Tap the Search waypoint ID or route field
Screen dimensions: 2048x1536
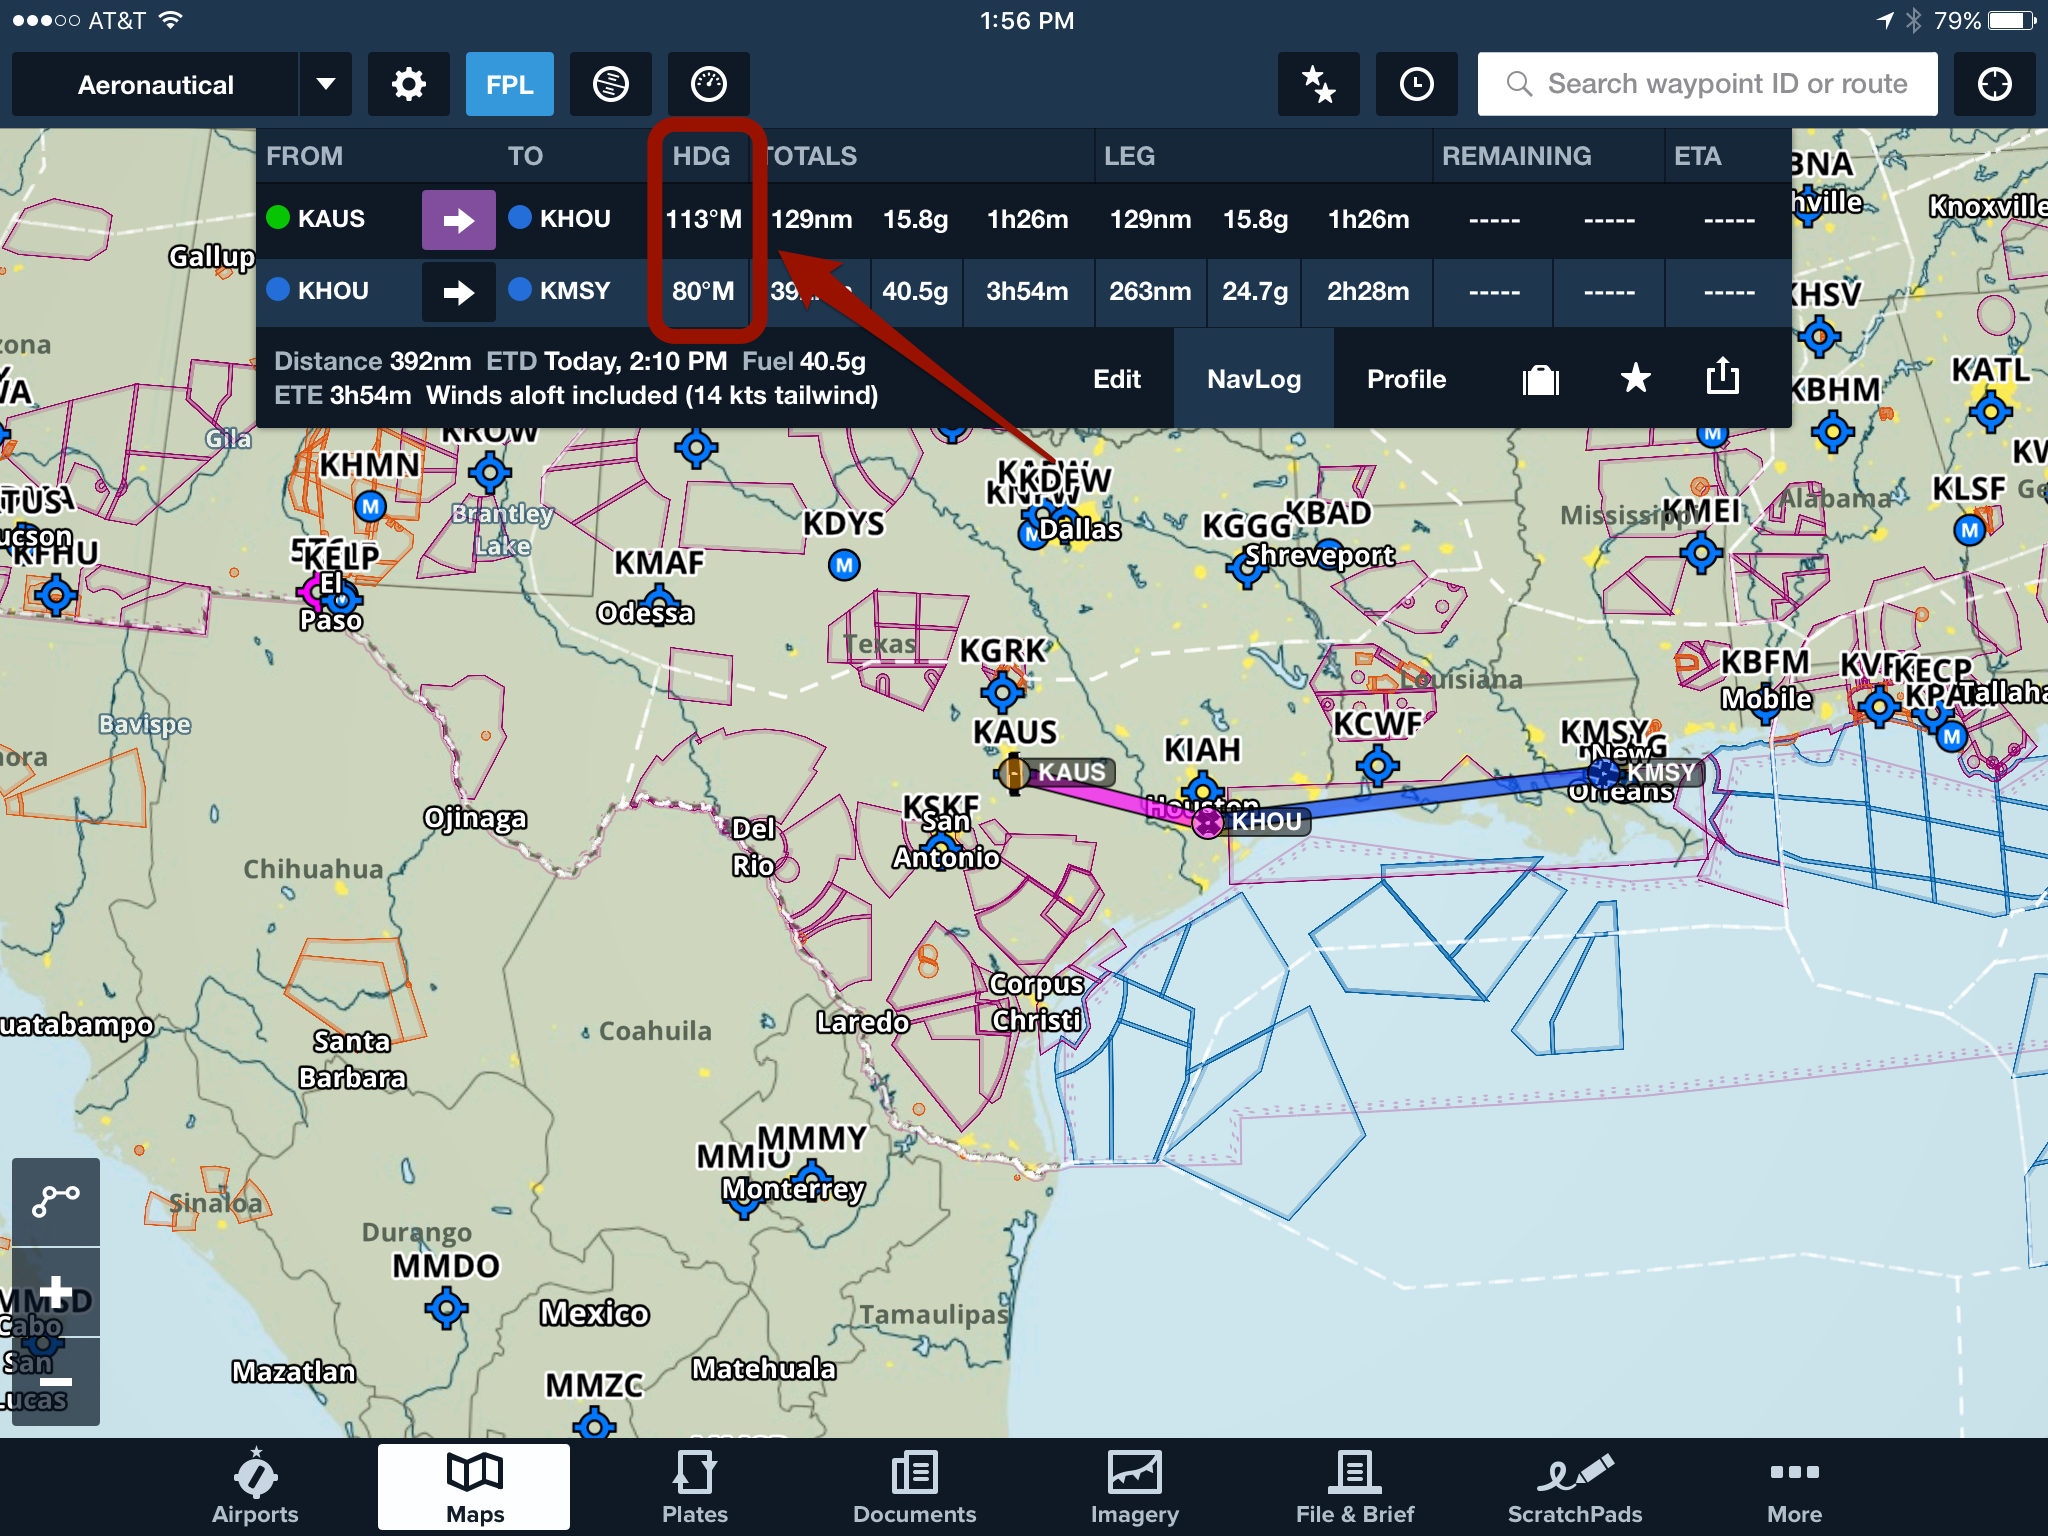(1707, 84)
